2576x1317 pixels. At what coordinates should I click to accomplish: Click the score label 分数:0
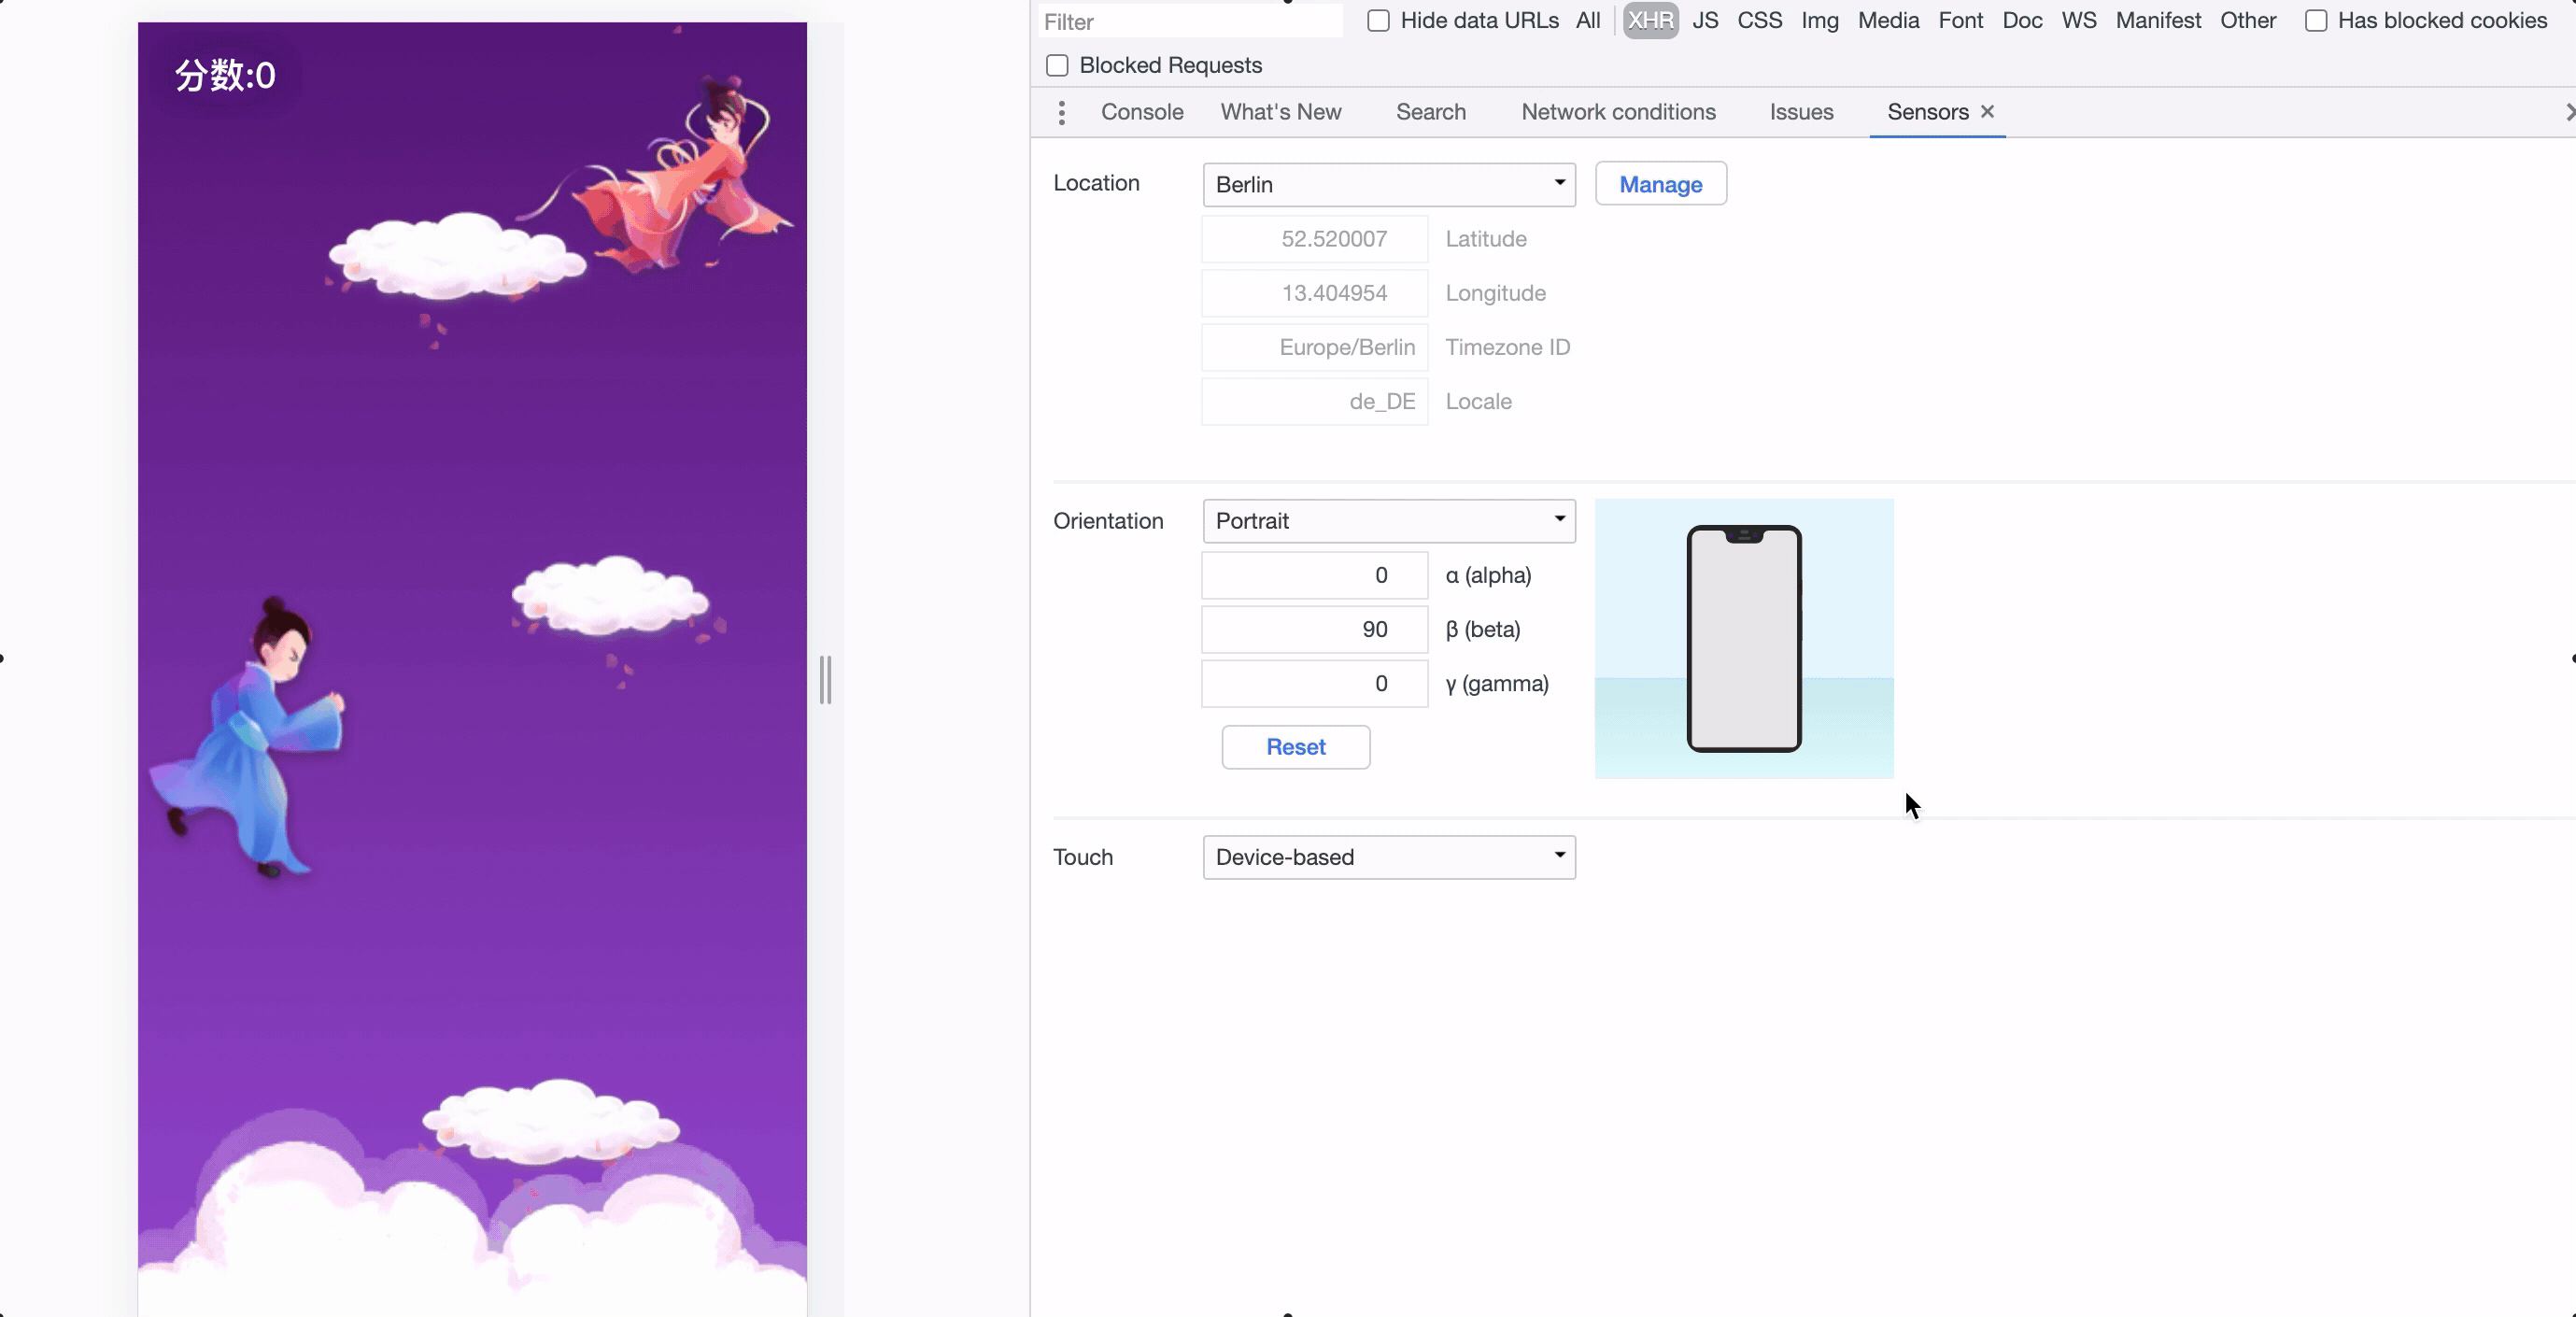pos(225,76)
